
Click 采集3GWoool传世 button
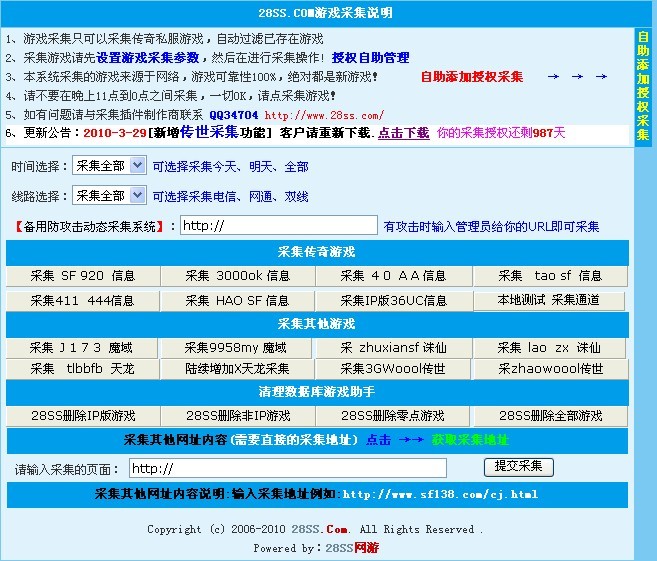coord(393,369)
